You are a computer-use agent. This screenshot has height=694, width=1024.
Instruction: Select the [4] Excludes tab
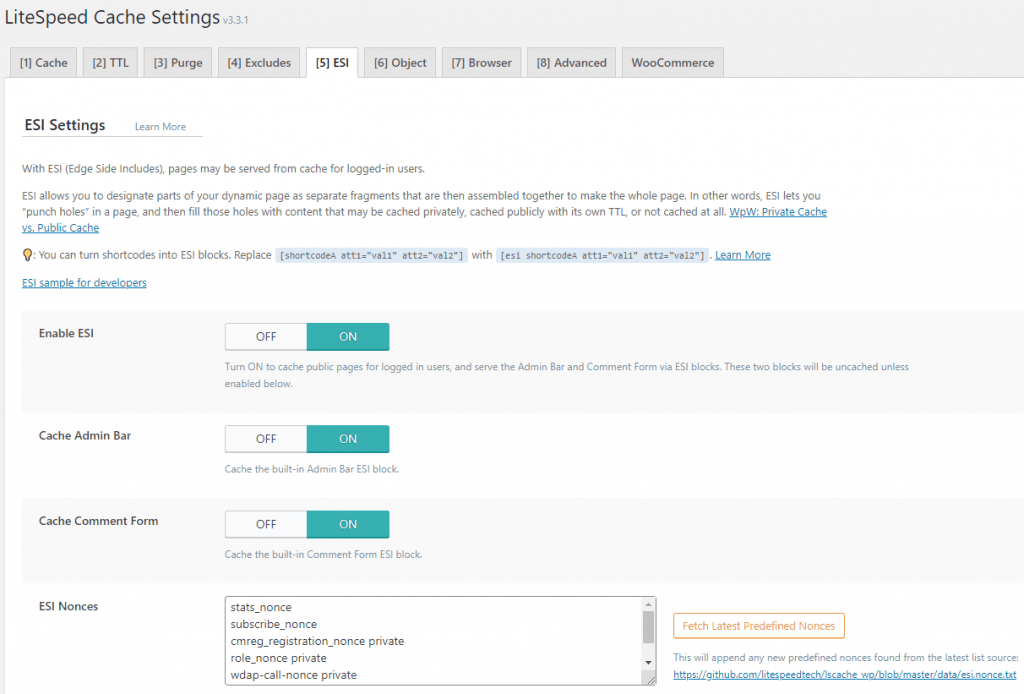259,62
